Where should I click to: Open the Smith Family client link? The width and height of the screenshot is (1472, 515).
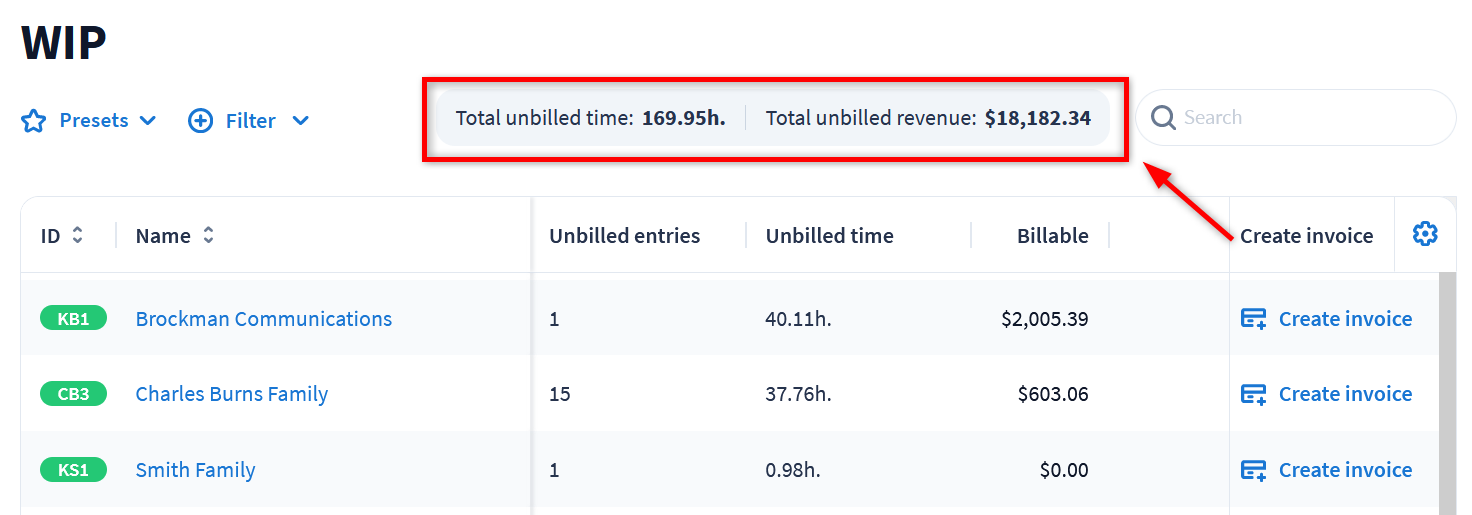[x=196, y=470]
